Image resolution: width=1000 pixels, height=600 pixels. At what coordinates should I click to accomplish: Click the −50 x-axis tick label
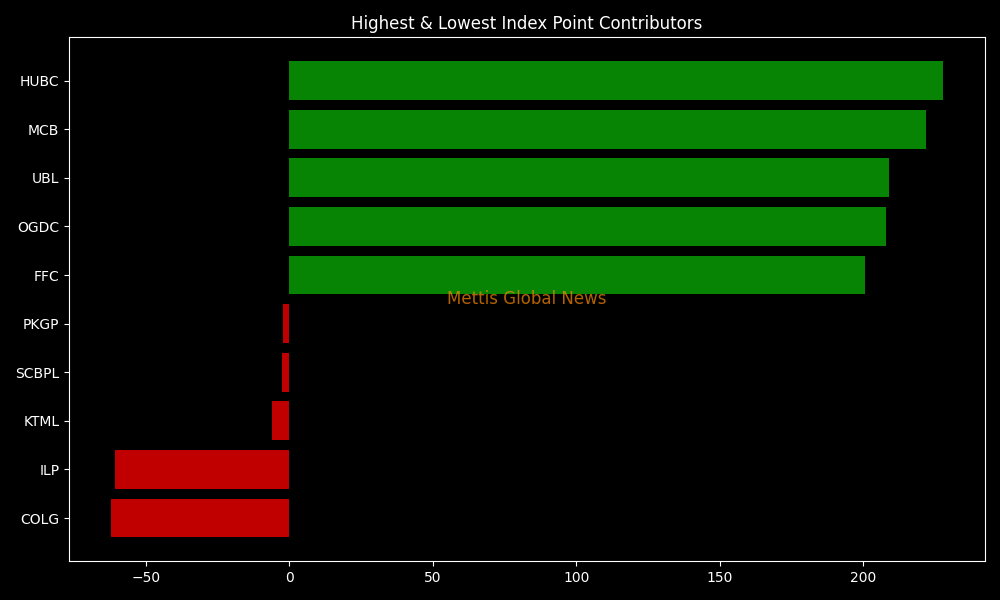point(146,577)
